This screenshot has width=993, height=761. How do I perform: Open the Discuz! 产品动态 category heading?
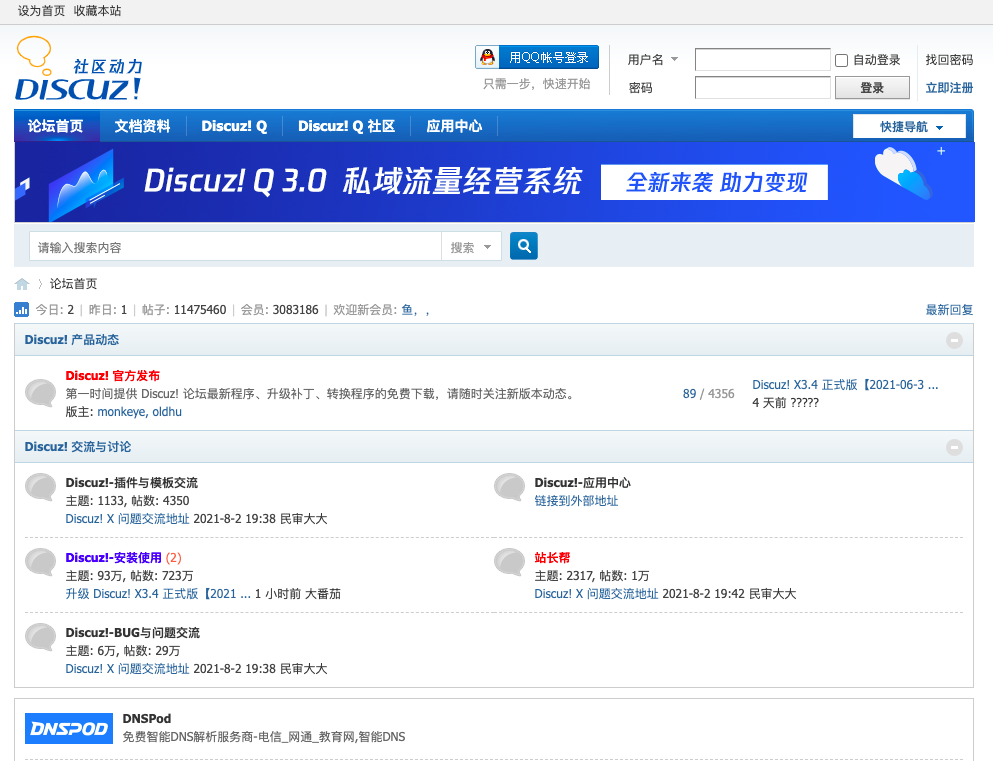click(72, 339)
